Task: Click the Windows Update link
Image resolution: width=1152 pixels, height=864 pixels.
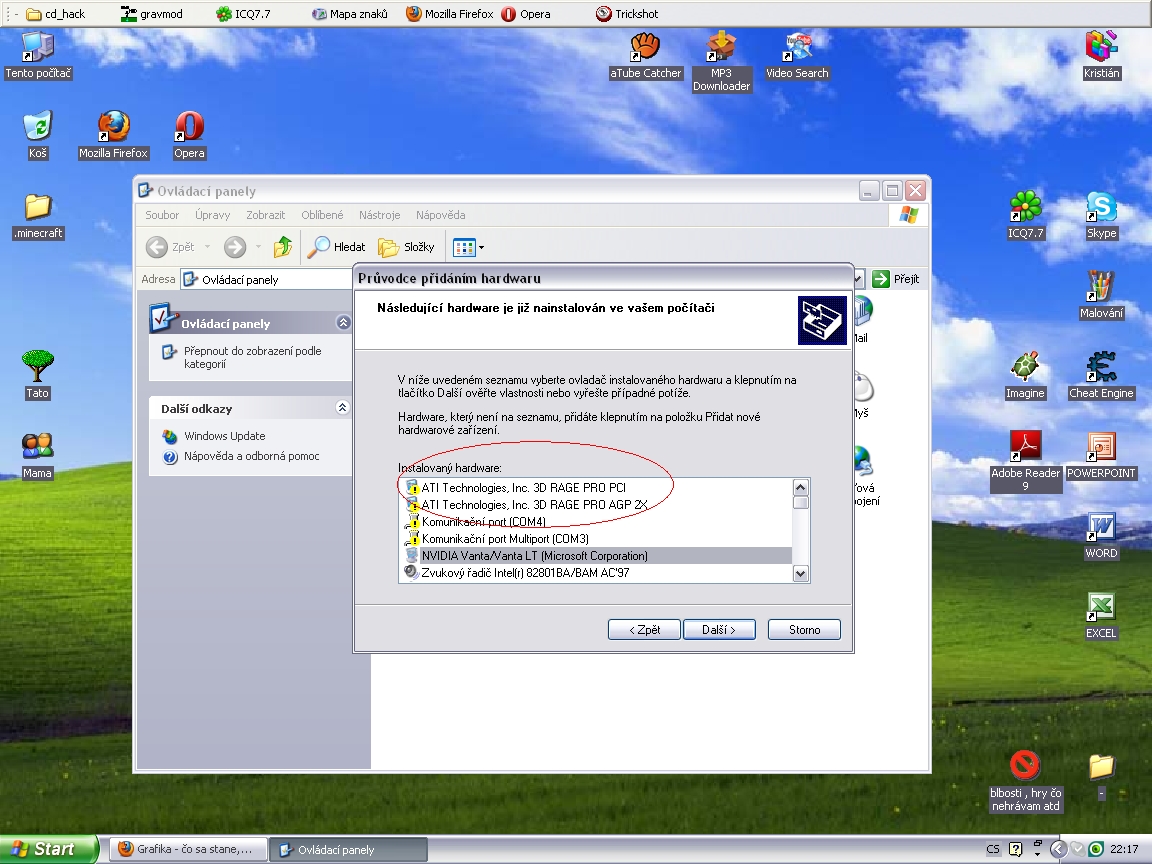Action: click(224, 436)
